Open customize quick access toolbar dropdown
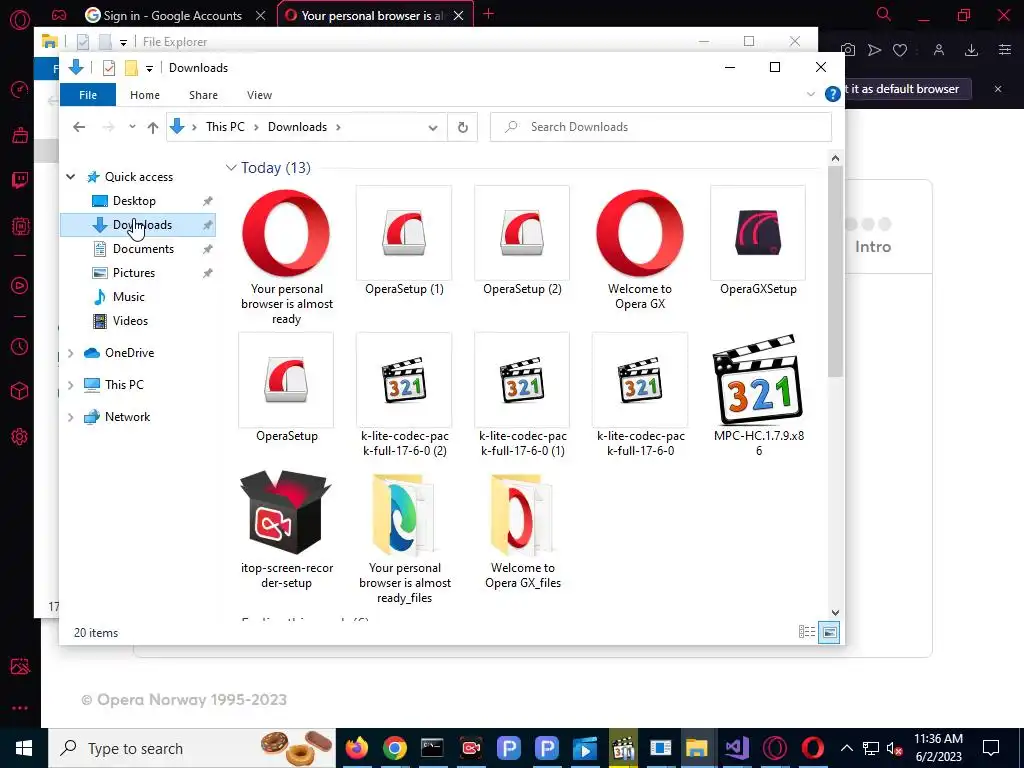1024x768 pixels. 150,68
